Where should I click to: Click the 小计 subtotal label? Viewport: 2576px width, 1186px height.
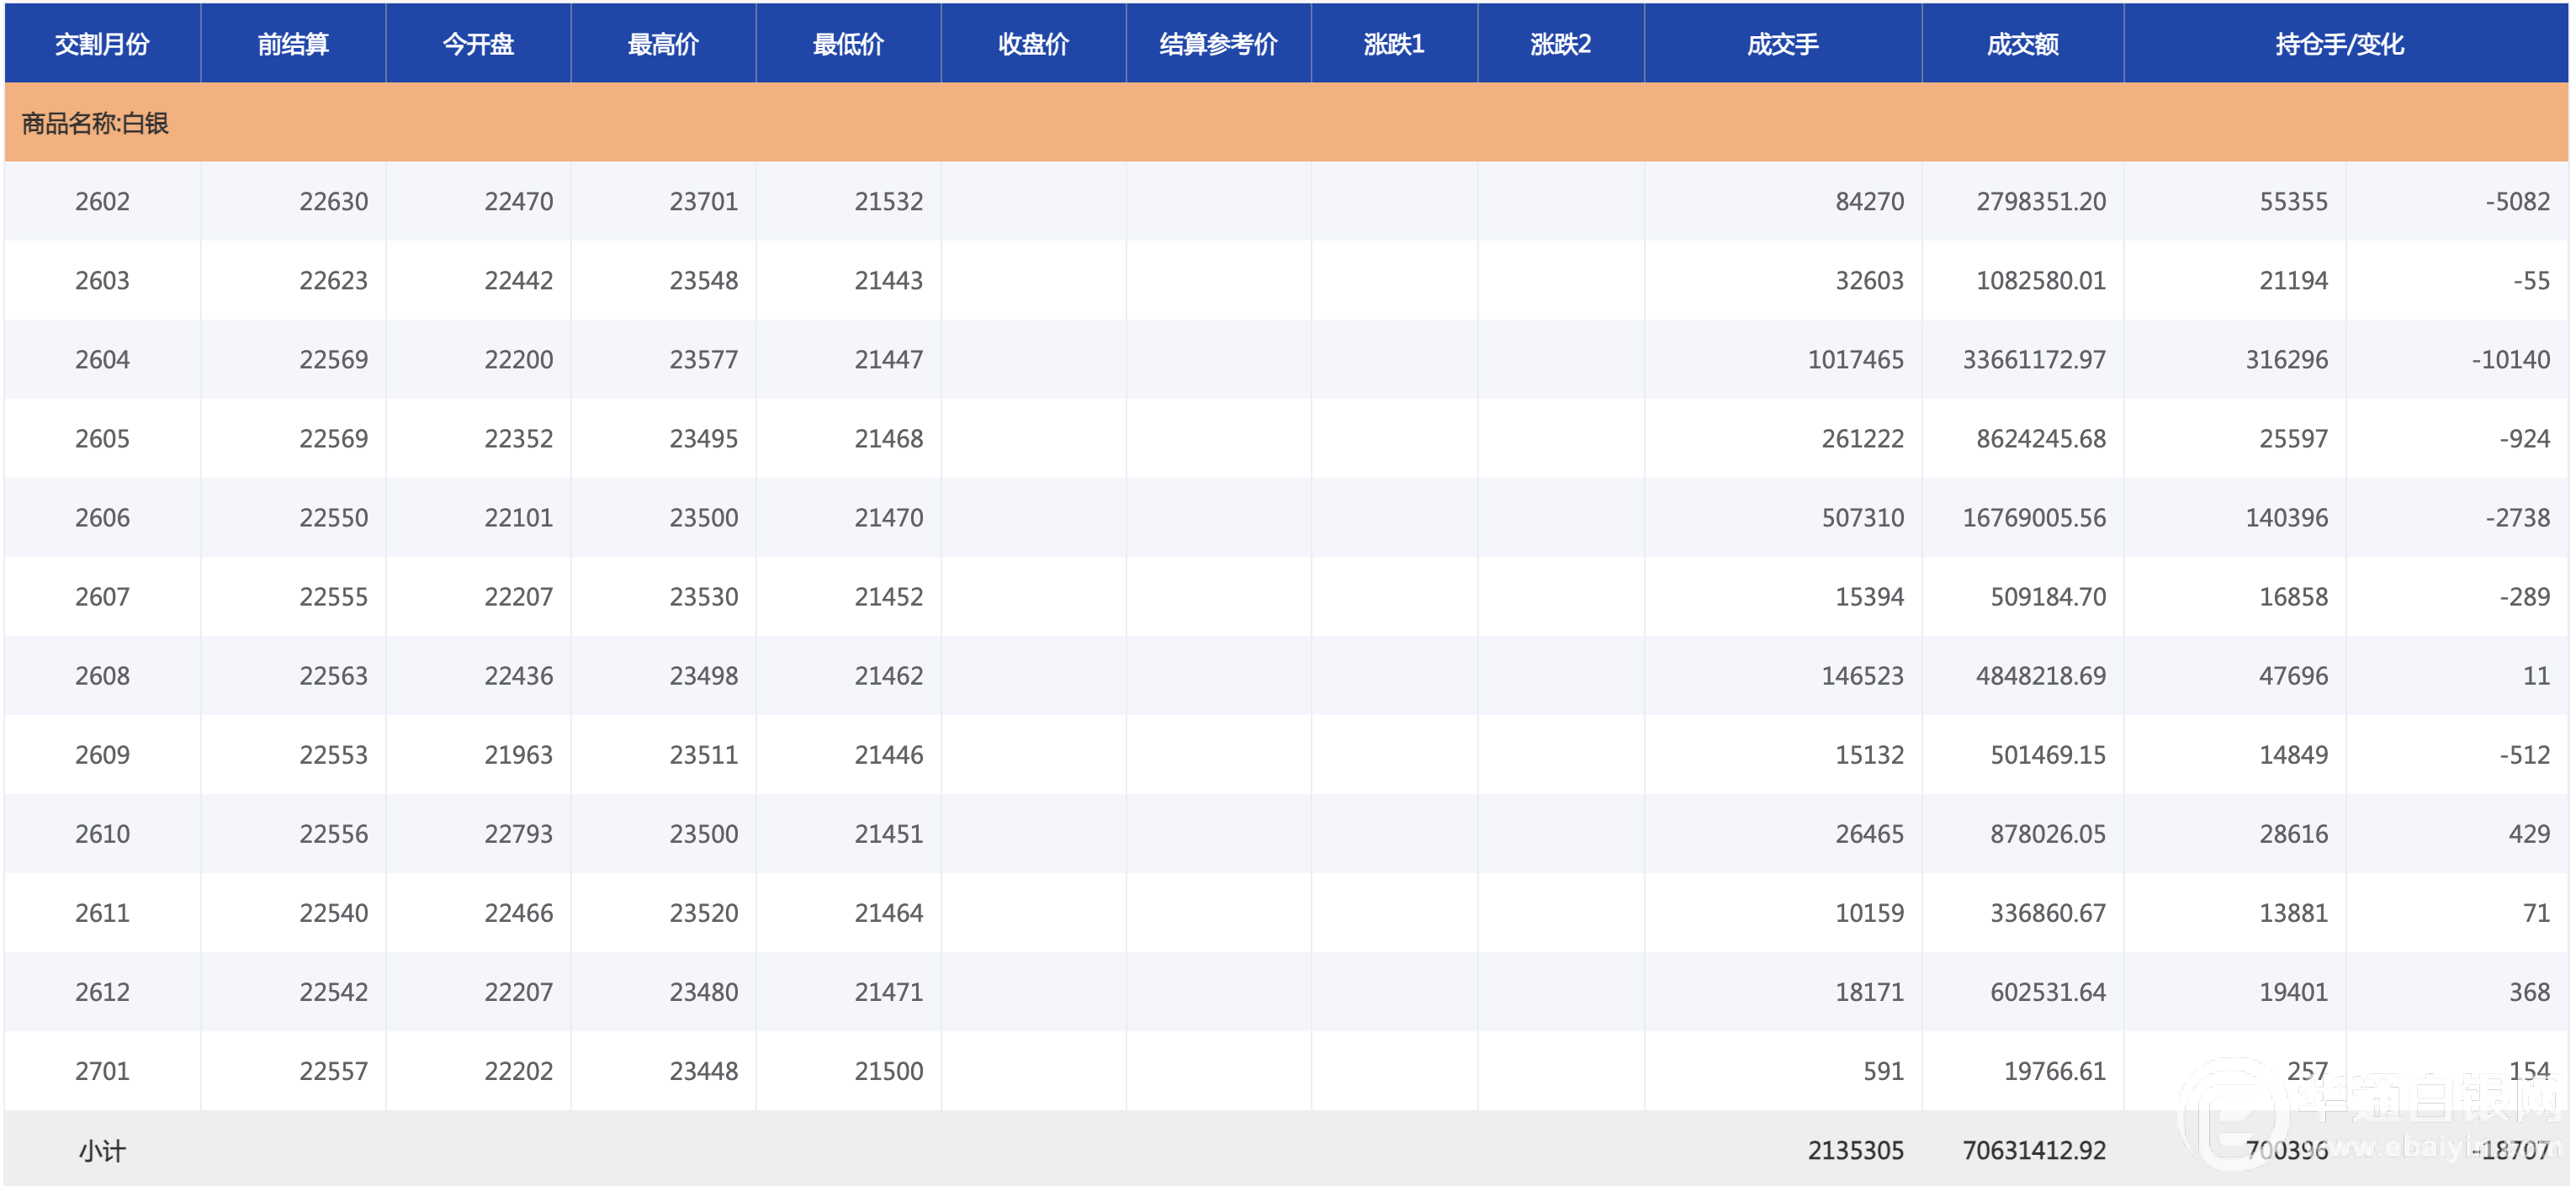pos(102,1151)
